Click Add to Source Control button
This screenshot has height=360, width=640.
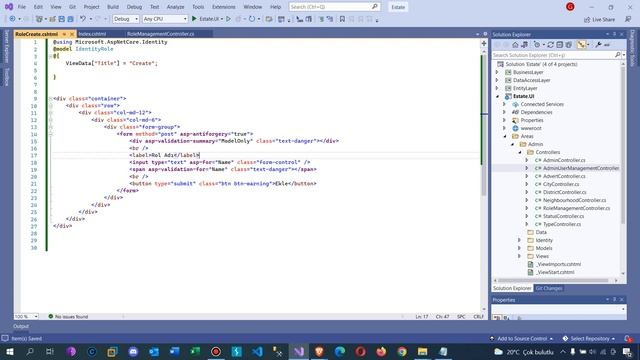click(x=521, y=338)
